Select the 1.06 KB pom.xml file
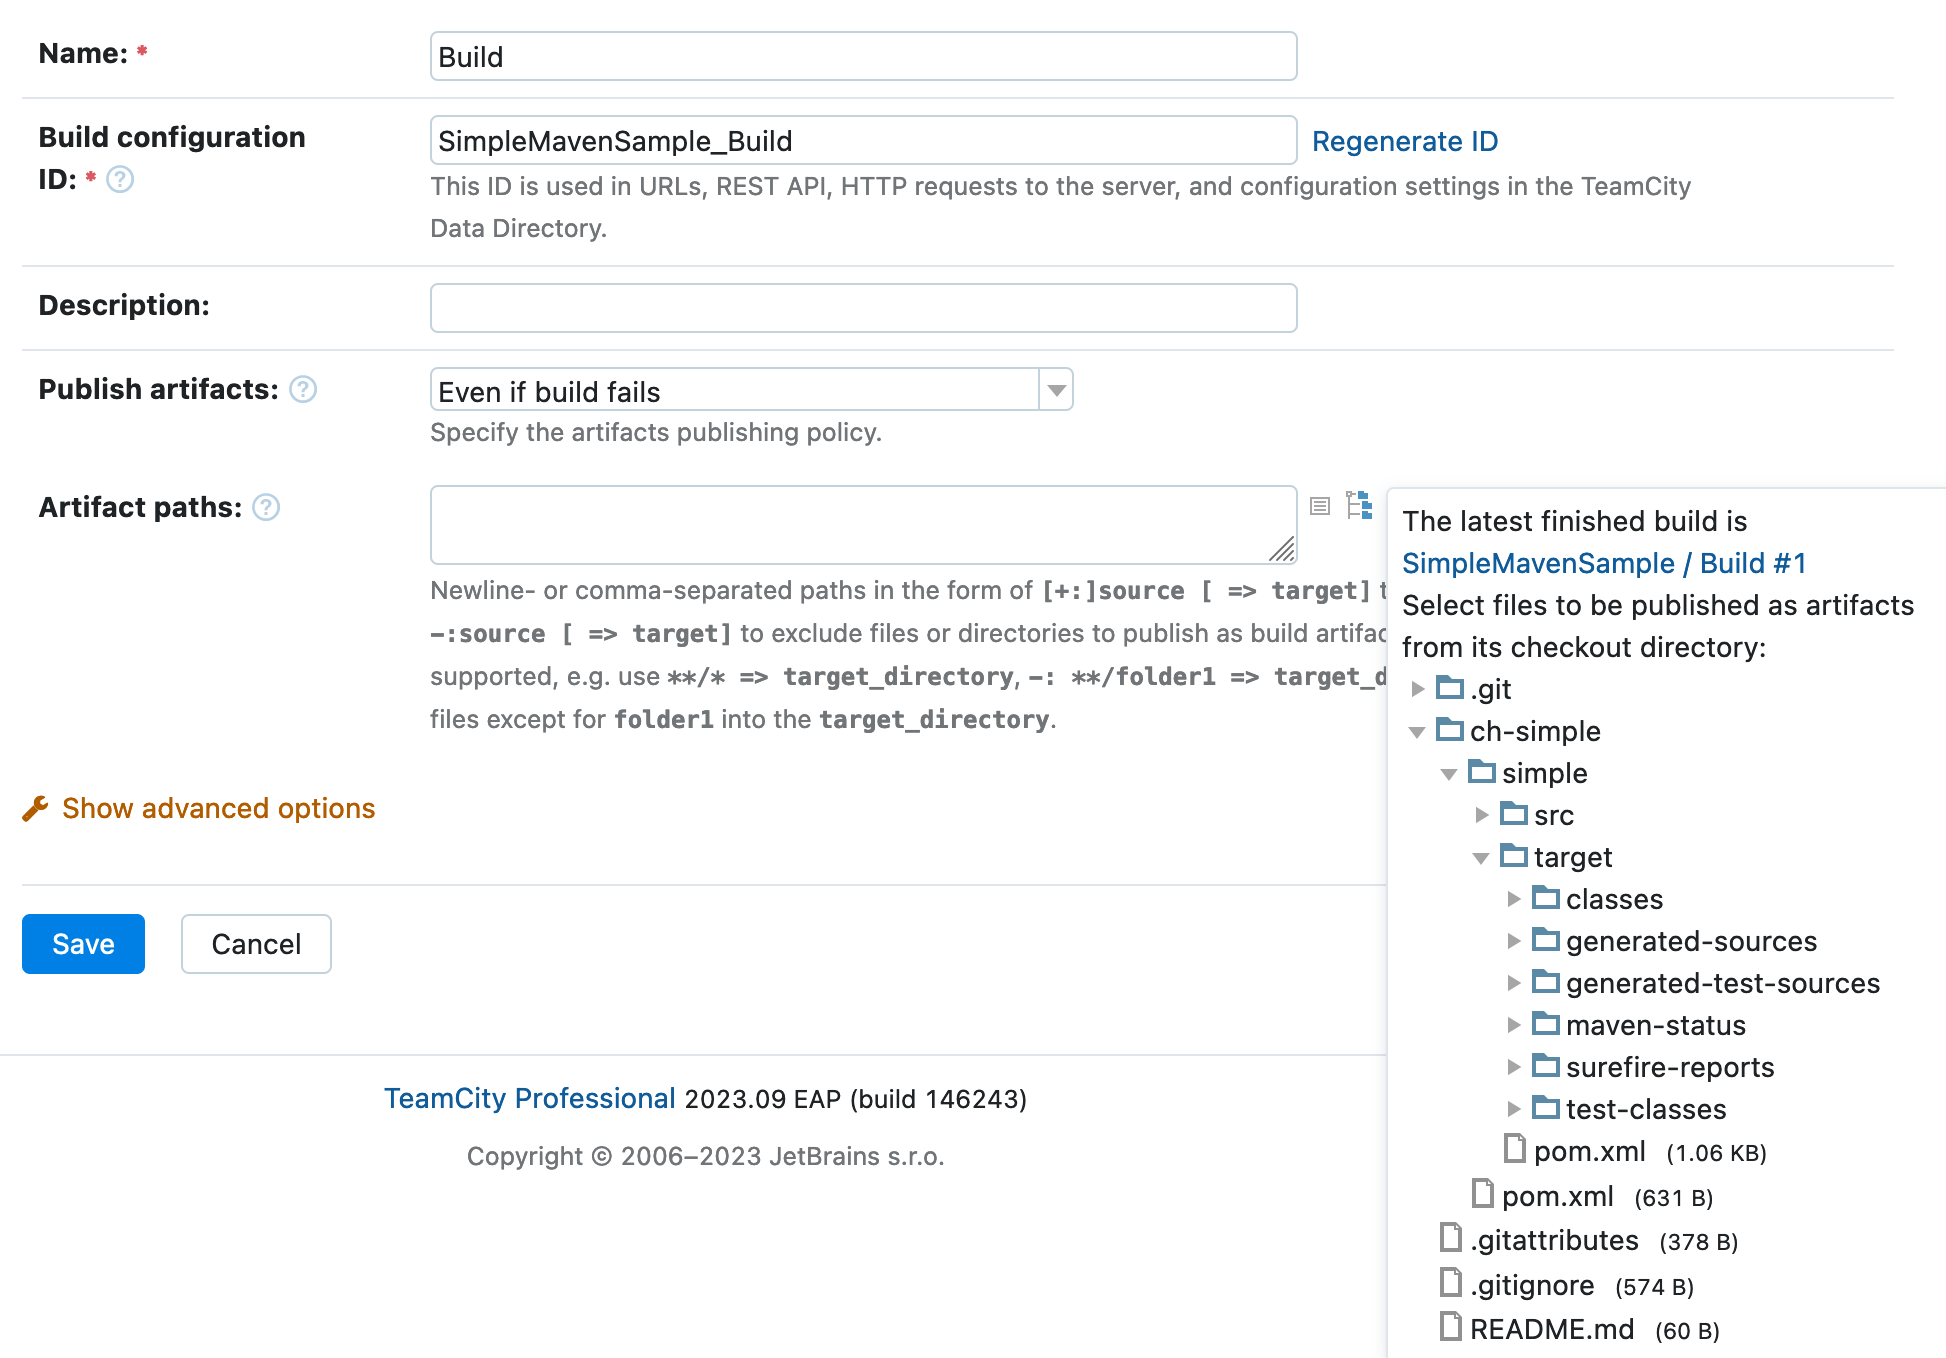 click(1589, 1151)
